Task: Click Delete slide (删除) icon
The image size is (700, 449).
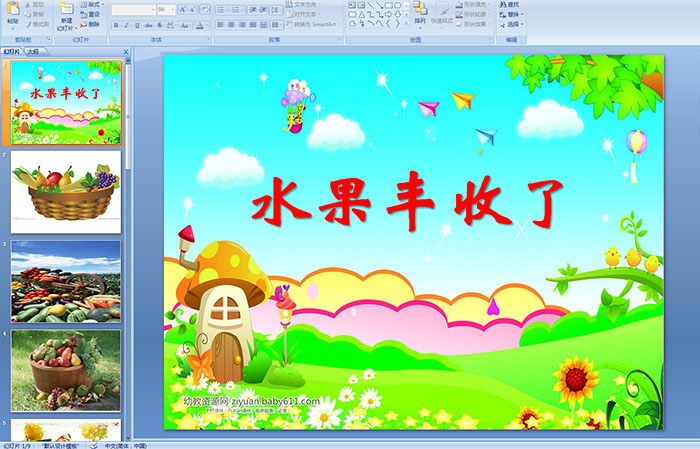Action: click(x=83, y=24)
